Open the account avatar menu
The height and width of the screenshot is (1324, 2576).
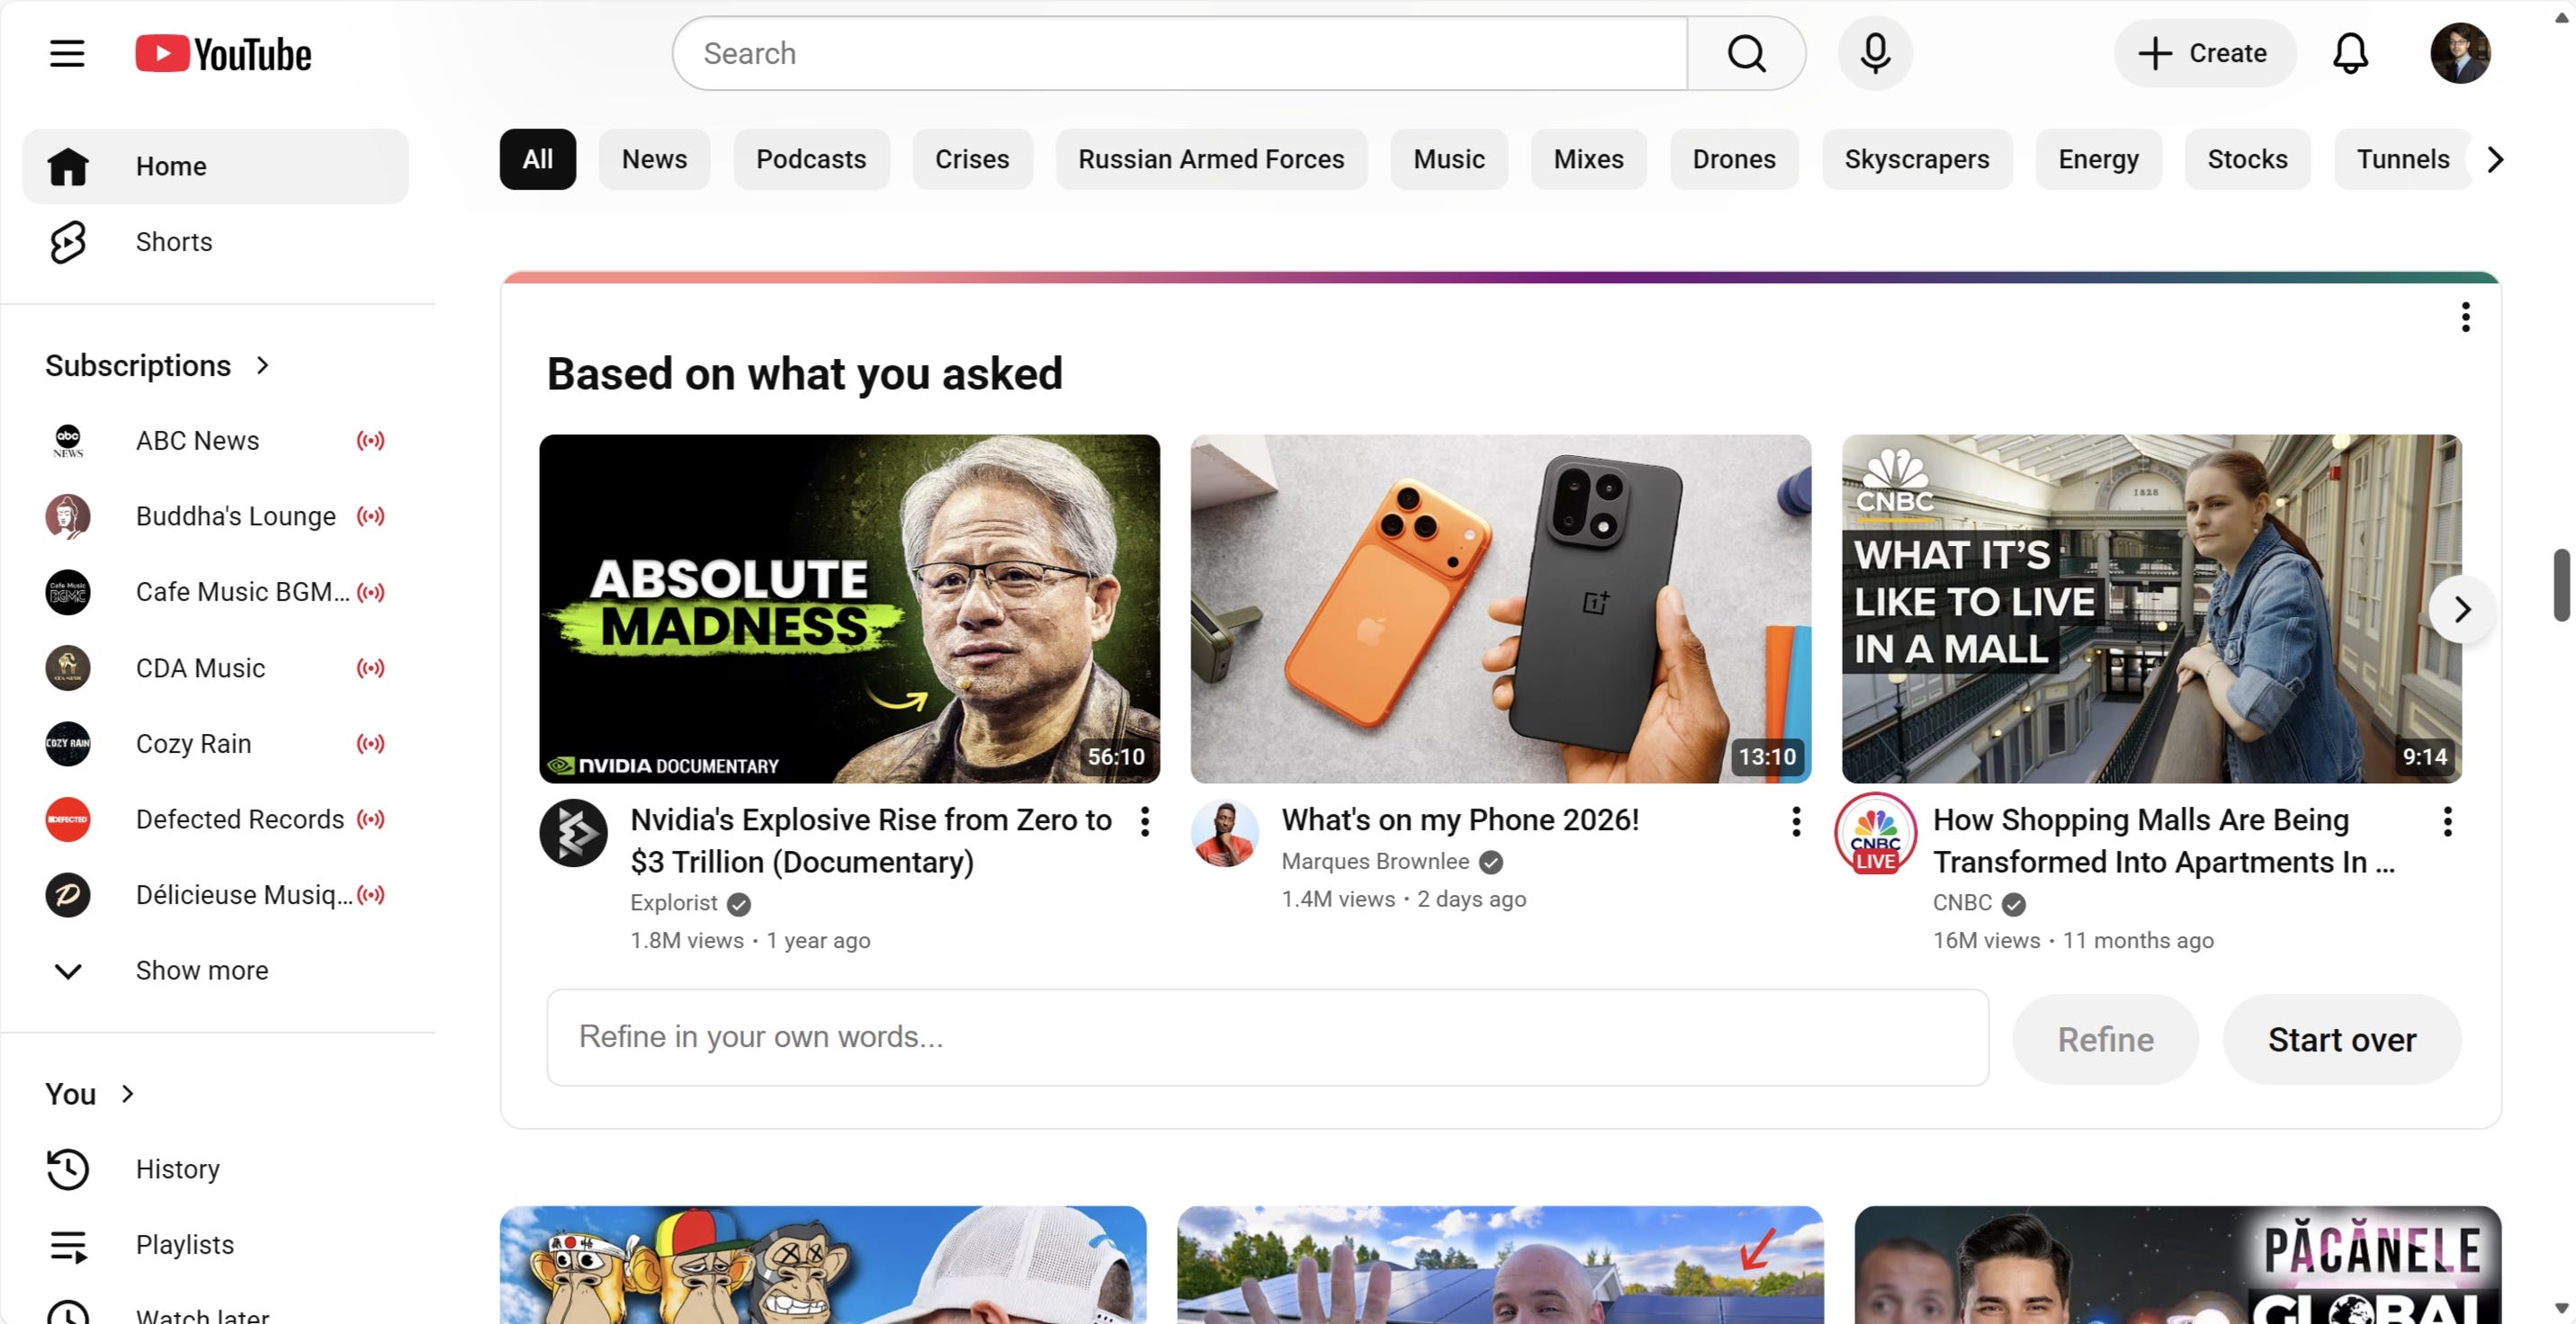[2460, 53]
